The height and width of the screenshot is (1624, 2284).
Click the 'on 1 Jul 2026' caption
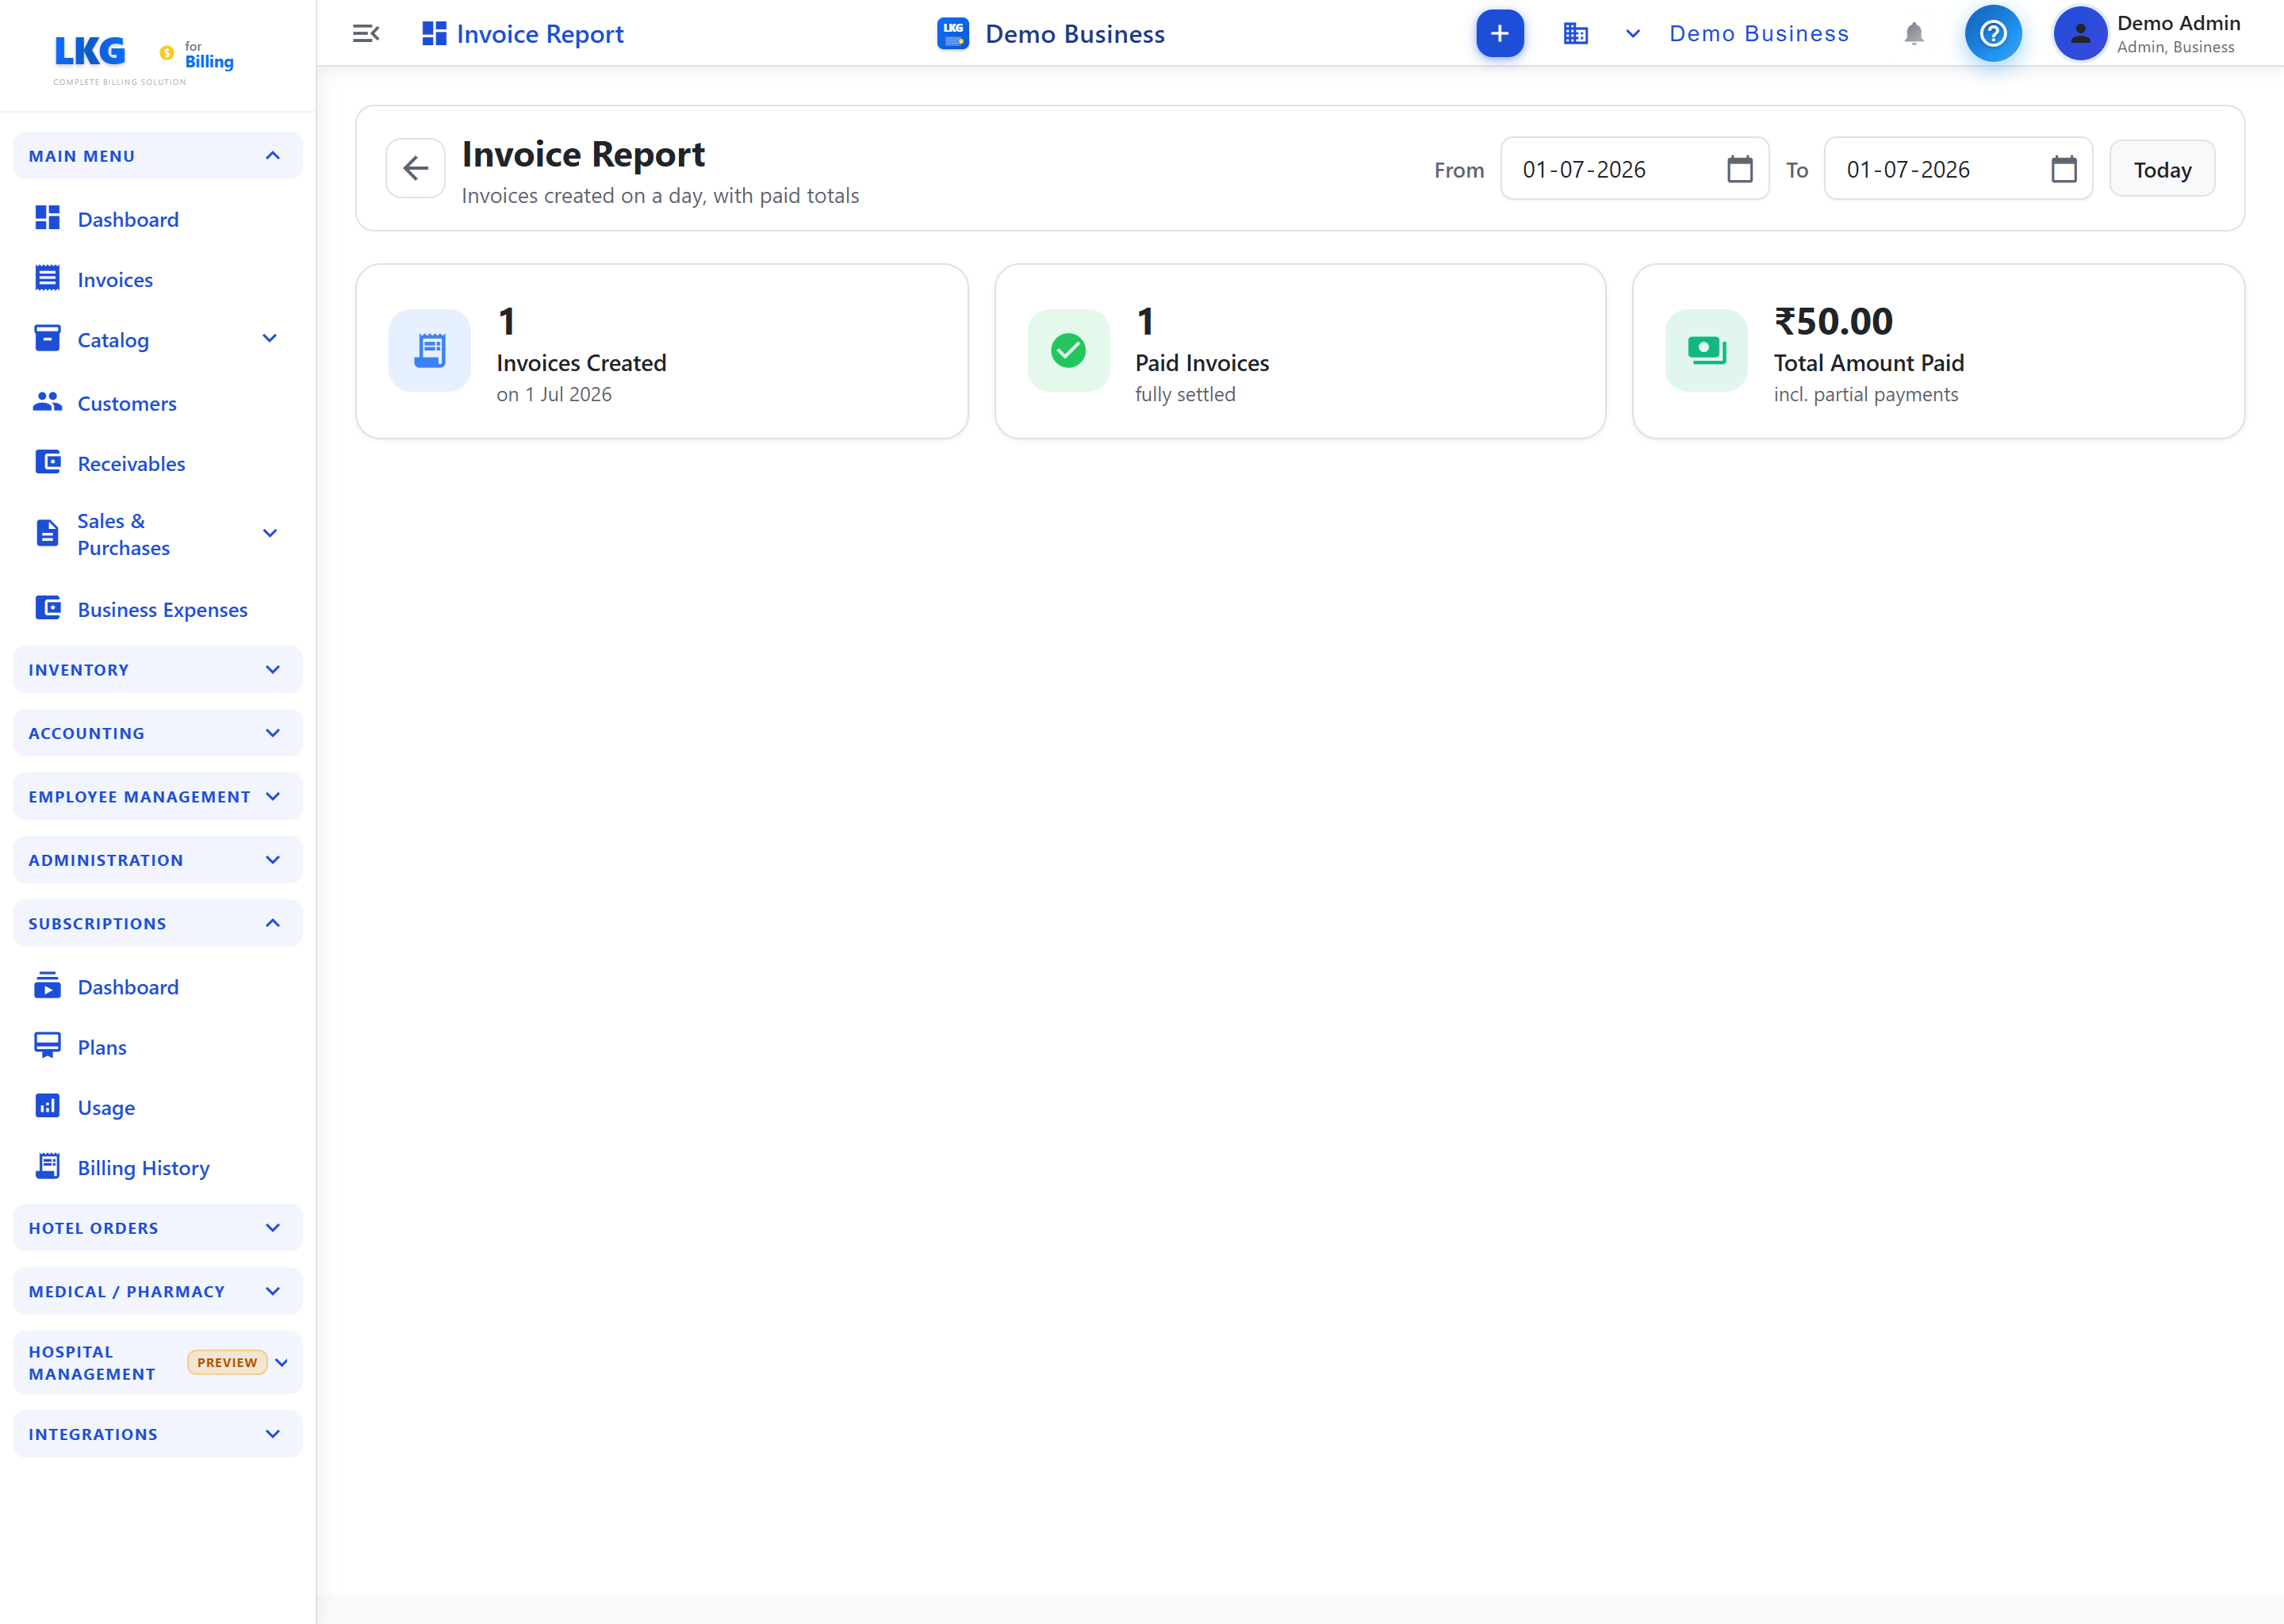[x=554, y=394]
